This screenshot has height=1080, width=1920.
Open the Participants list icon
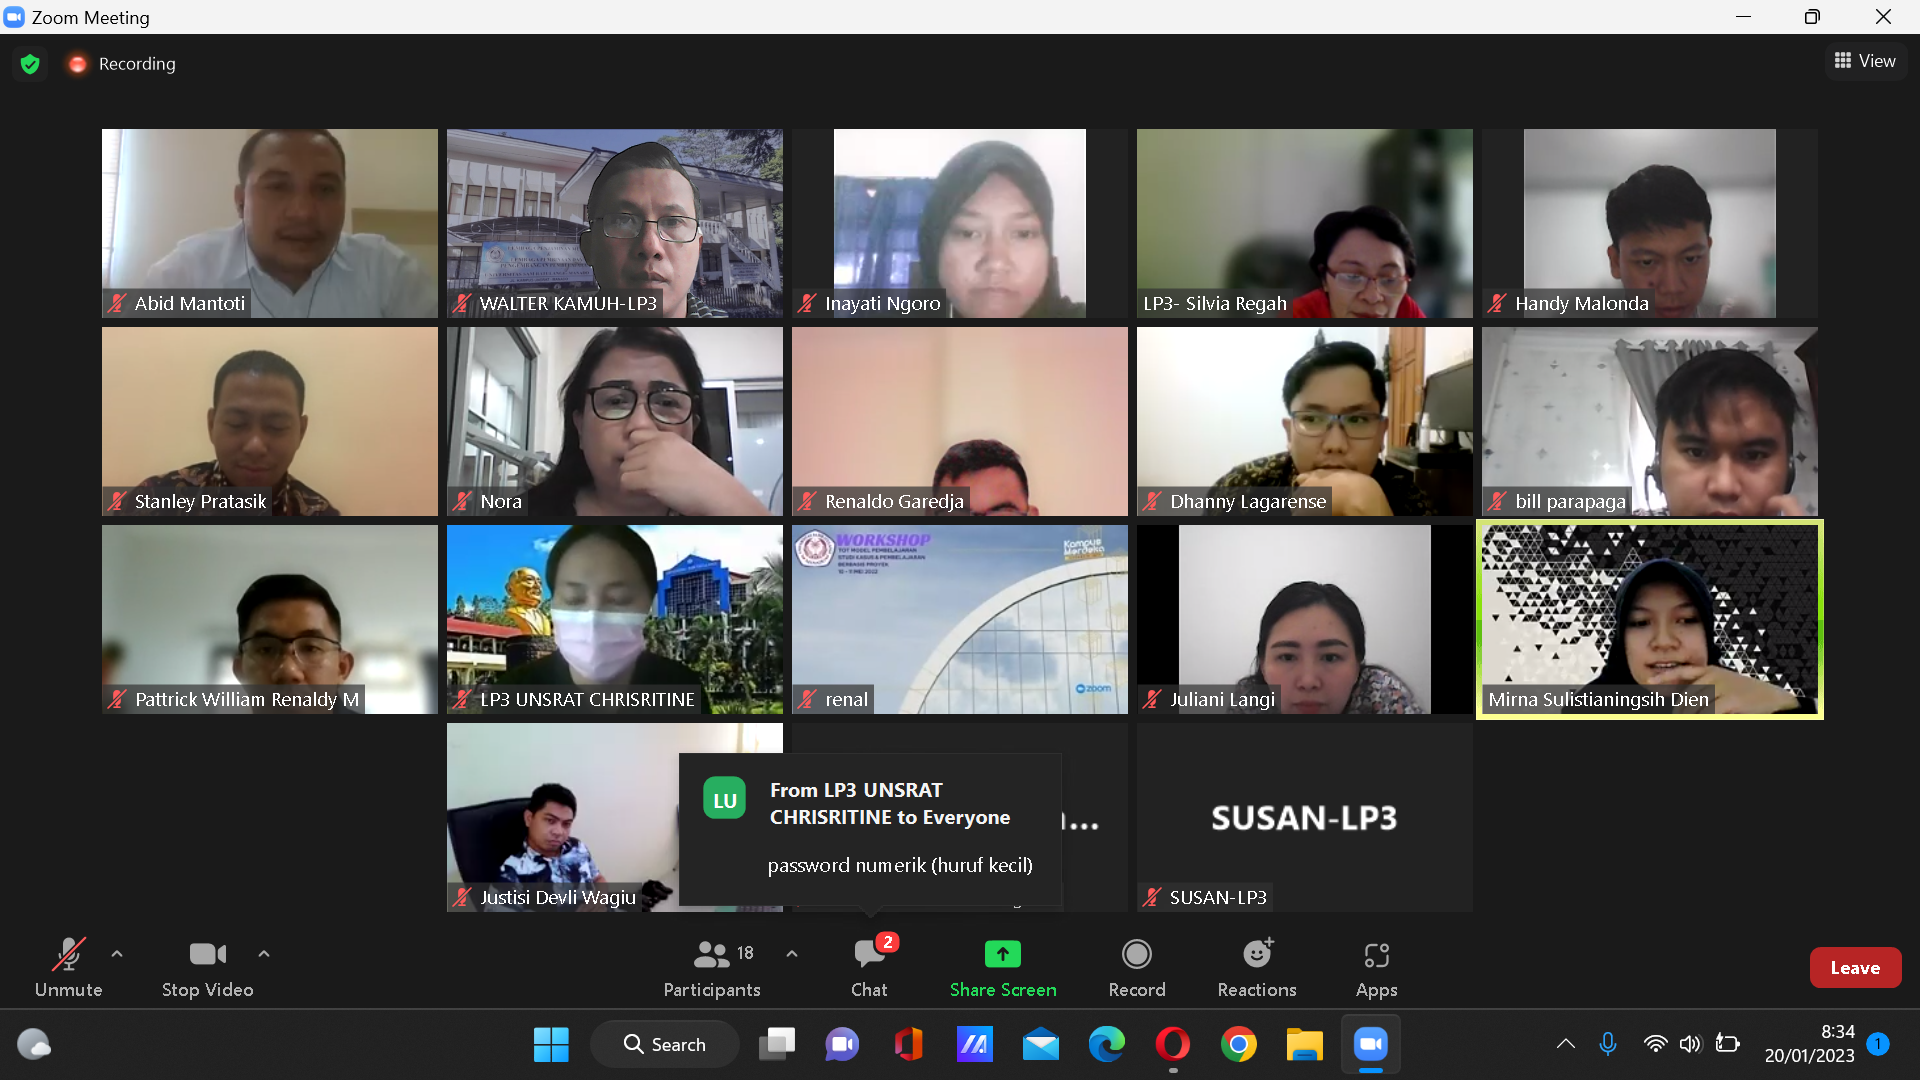[711, 955]
